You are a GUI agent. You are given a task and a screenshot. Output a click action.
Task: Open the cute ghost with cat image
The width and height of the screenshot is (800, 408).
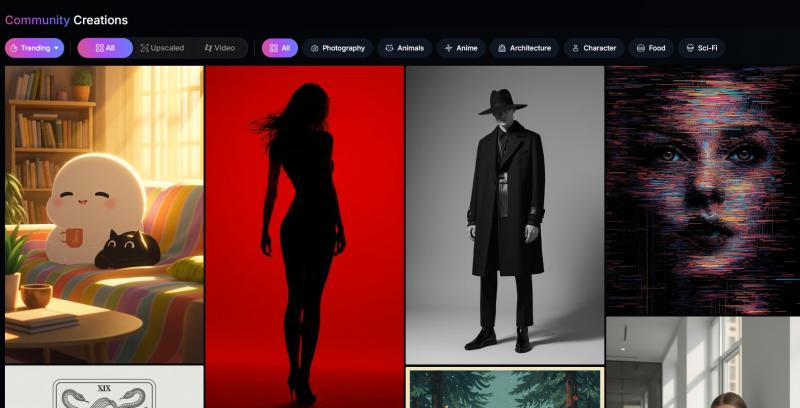(104, 213)
